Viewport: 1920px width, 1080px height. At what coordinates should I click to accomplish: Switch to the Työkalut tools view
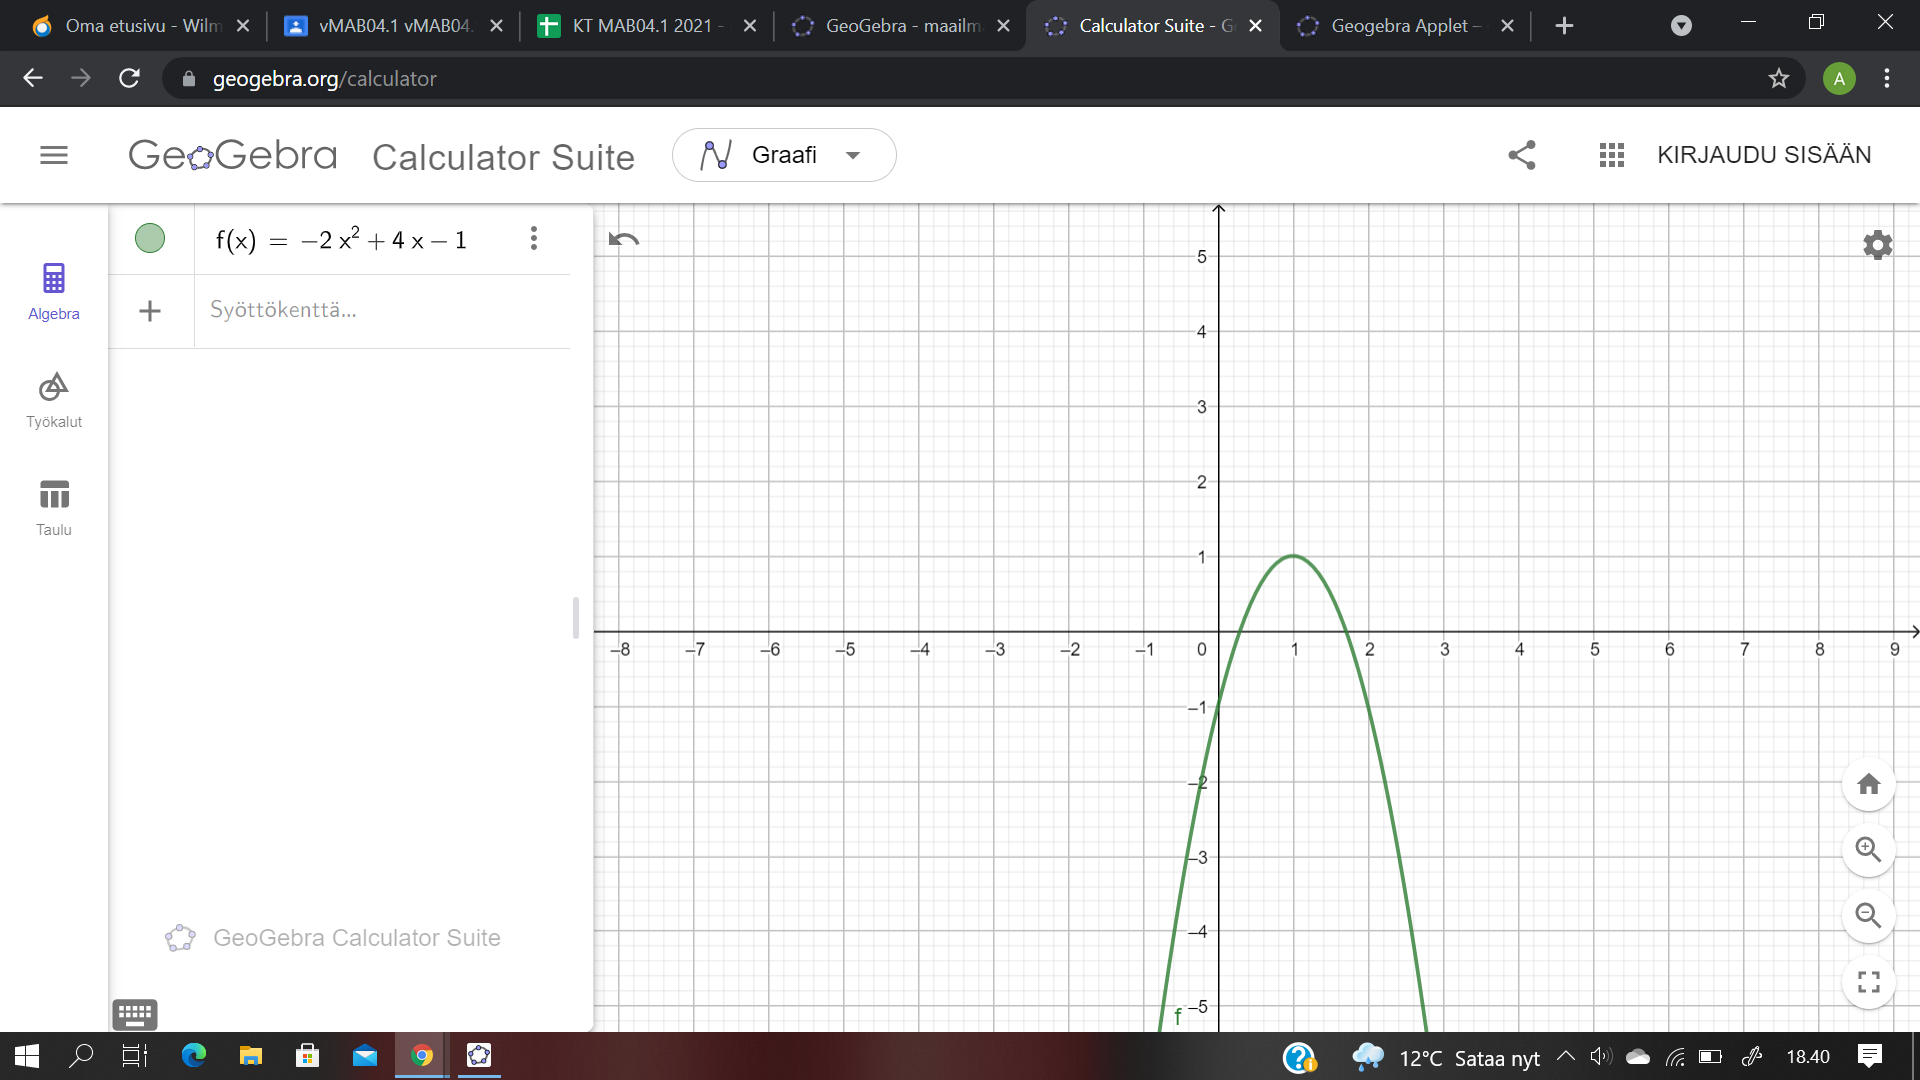54,400
